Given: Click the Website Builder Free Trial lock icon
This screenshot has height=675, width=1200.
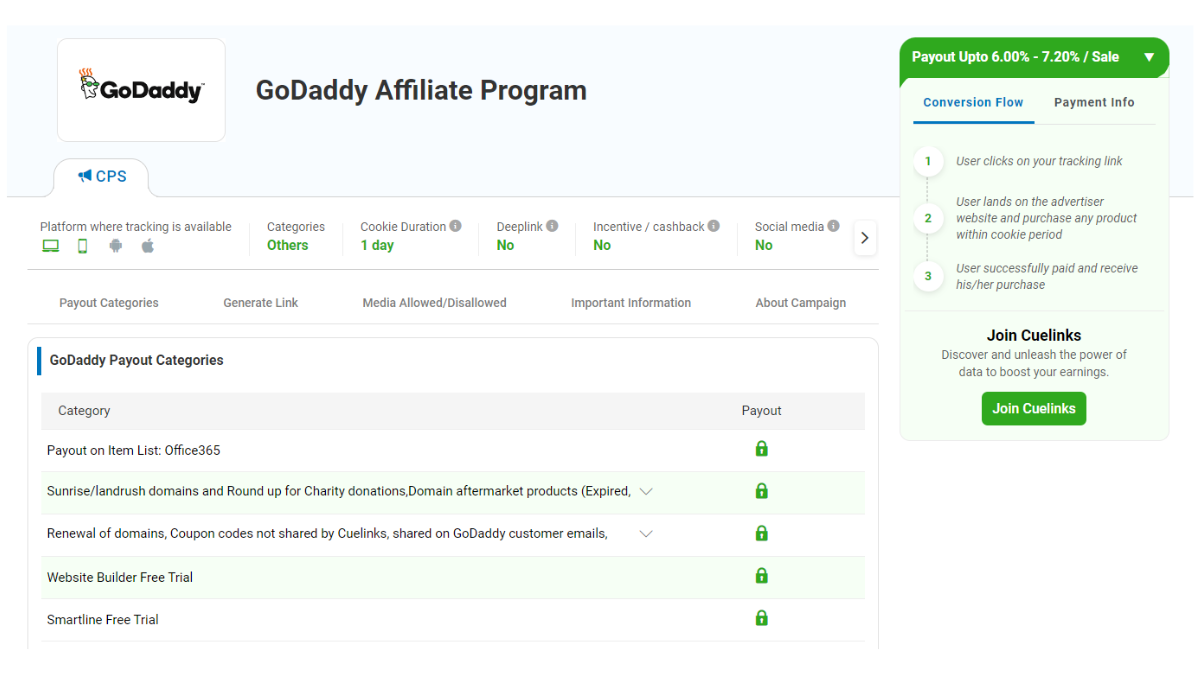Looking at the screenshot, I should (x=761, y=576).
